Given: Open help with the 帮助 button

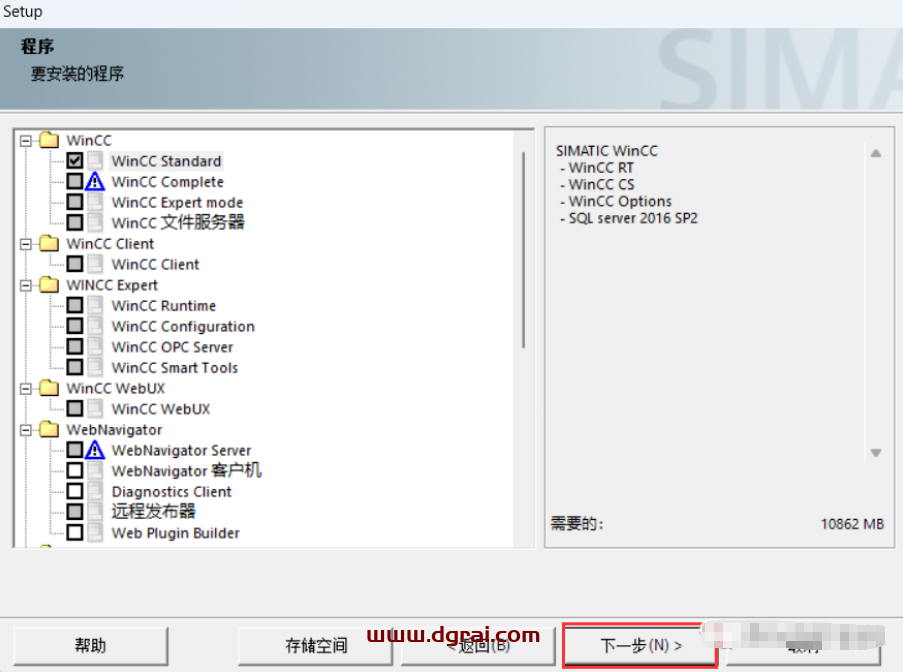Looking at the screenshot, I should pyautogui.click(x=90, y=646).
